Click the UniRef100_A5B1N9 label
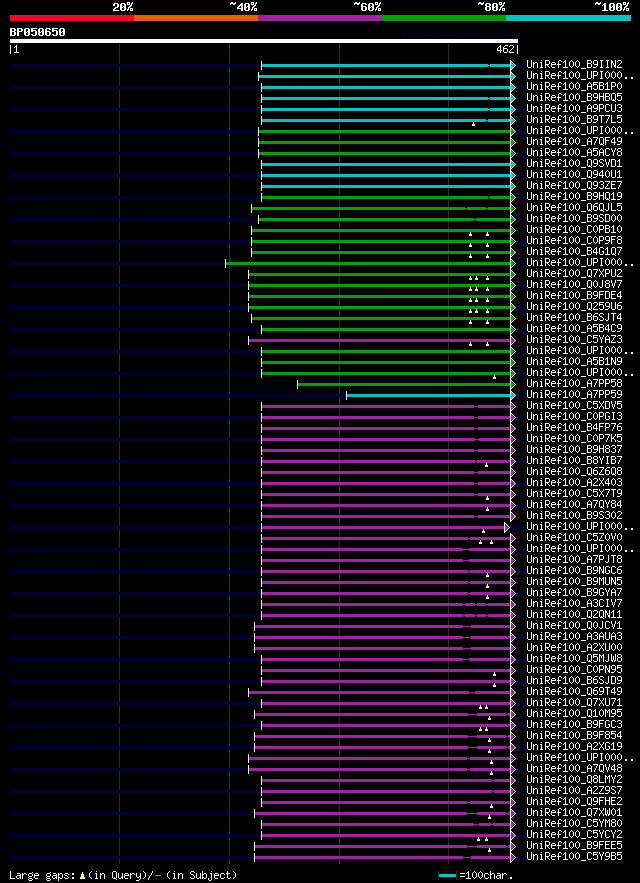The width and height of the screenshot is (640, 883). [574, 362]
